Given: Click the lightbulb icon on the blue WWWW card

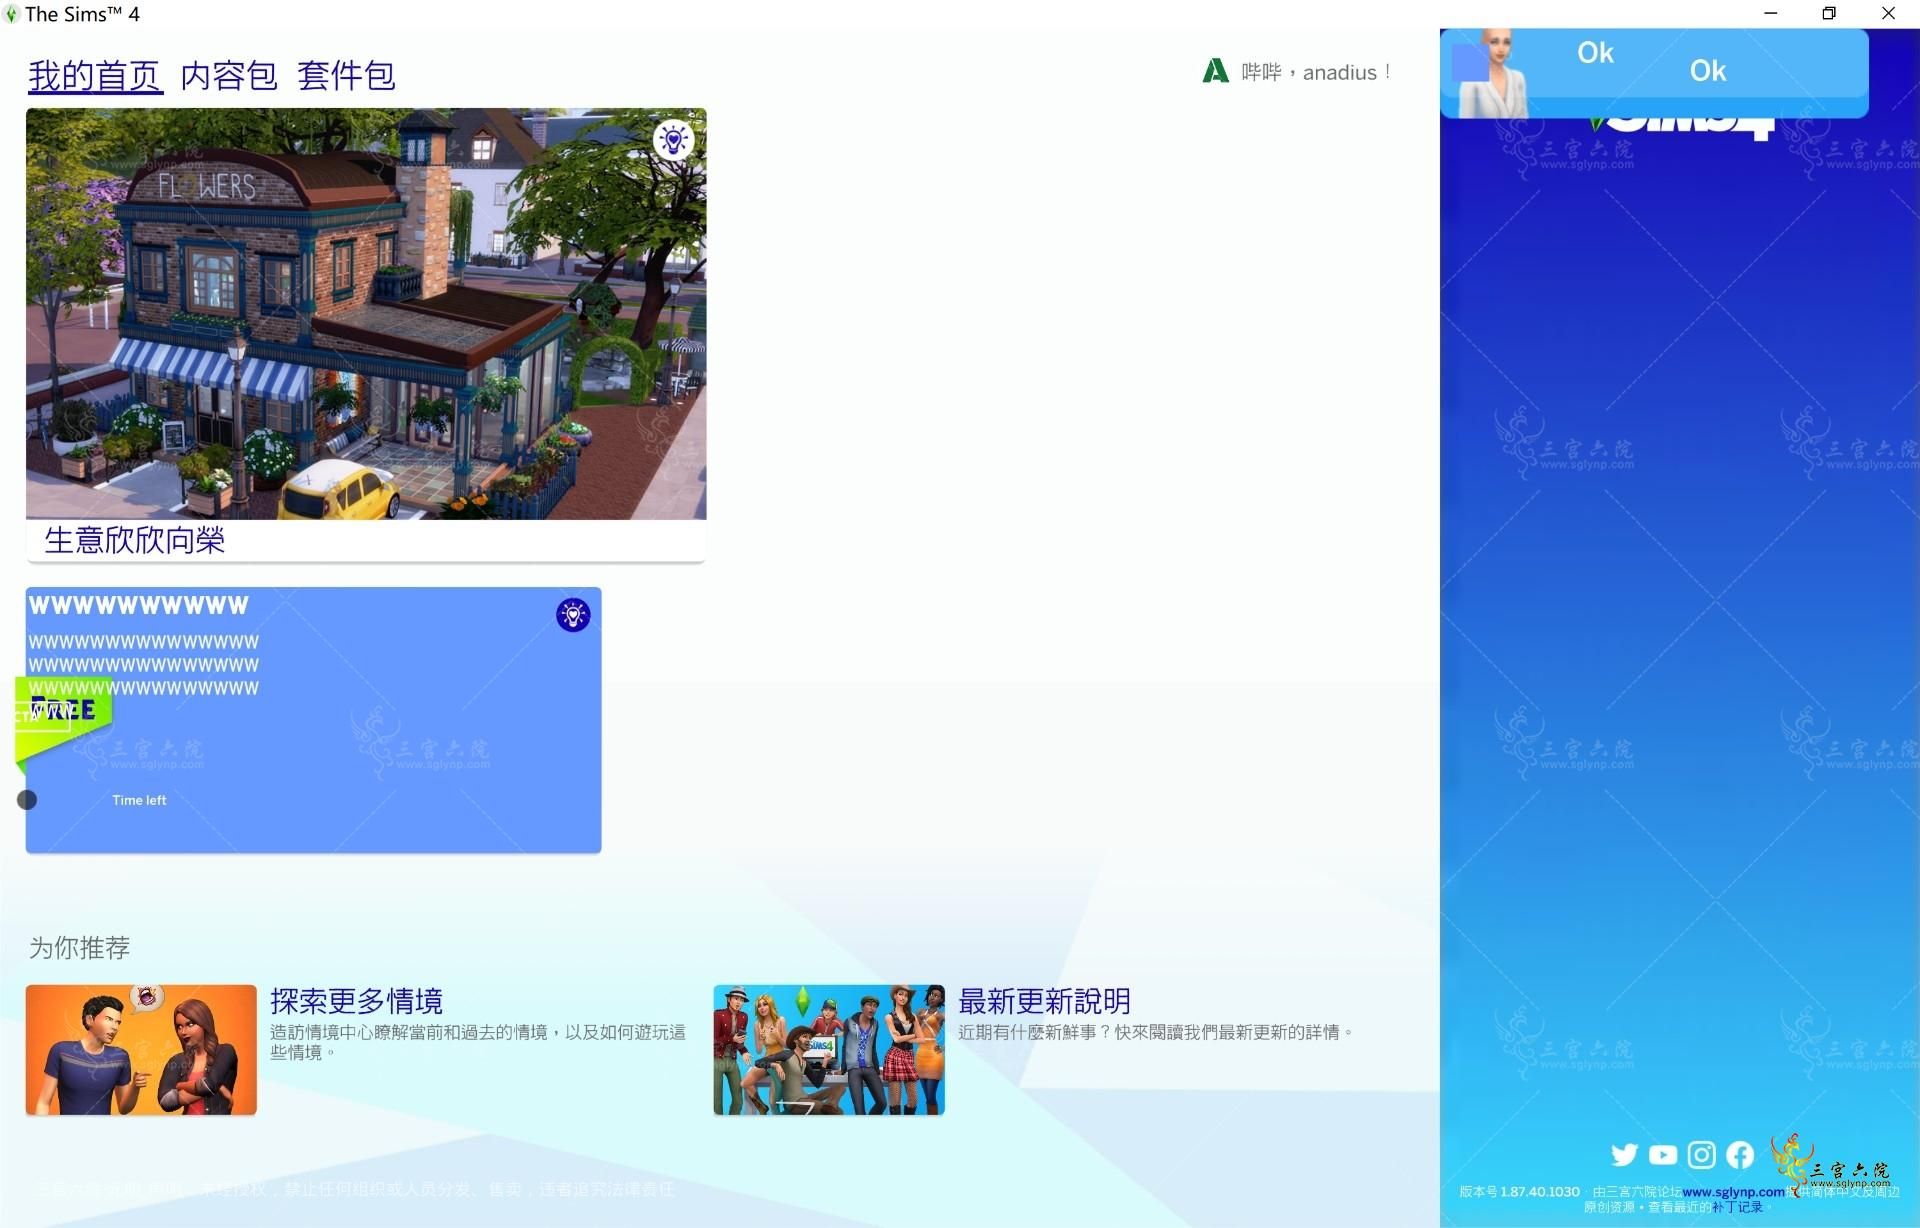Looking at the screenshot, I should pos(573,615).
